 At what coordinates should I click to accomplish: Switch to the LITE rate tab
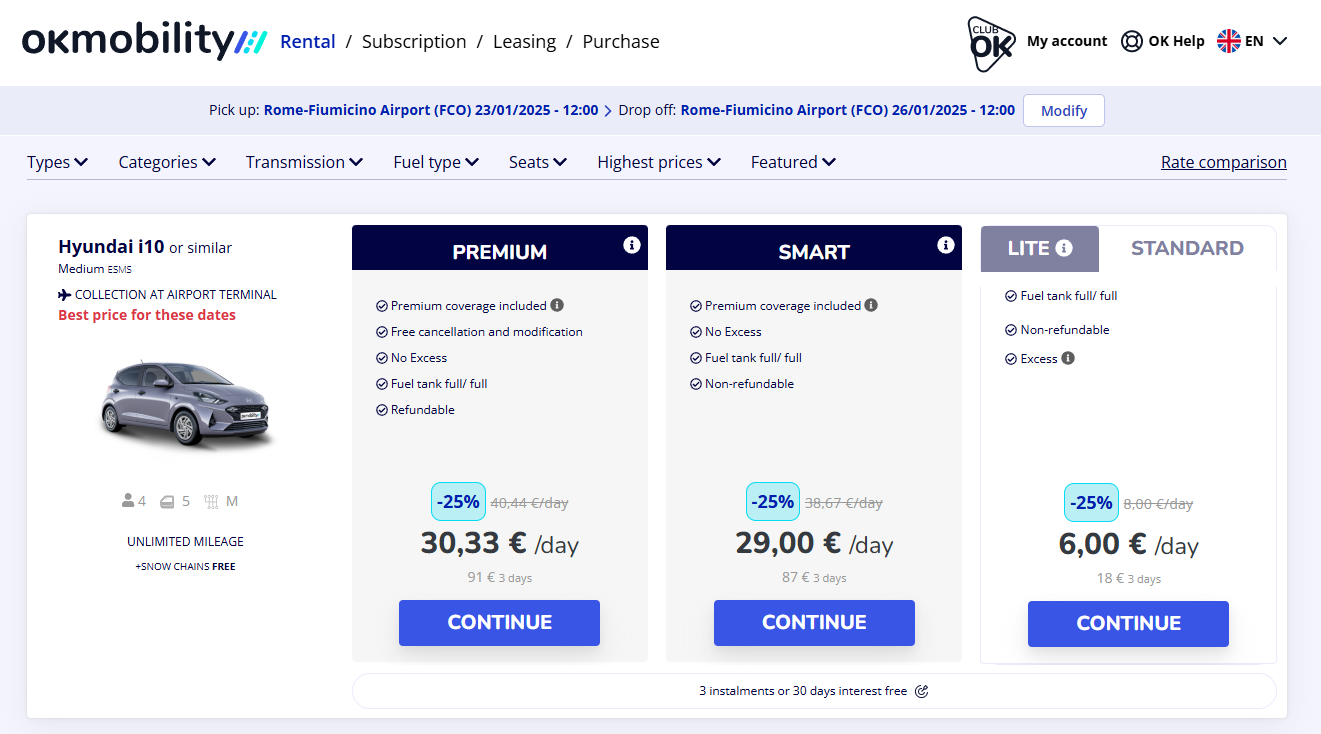tap(1040, 248)
